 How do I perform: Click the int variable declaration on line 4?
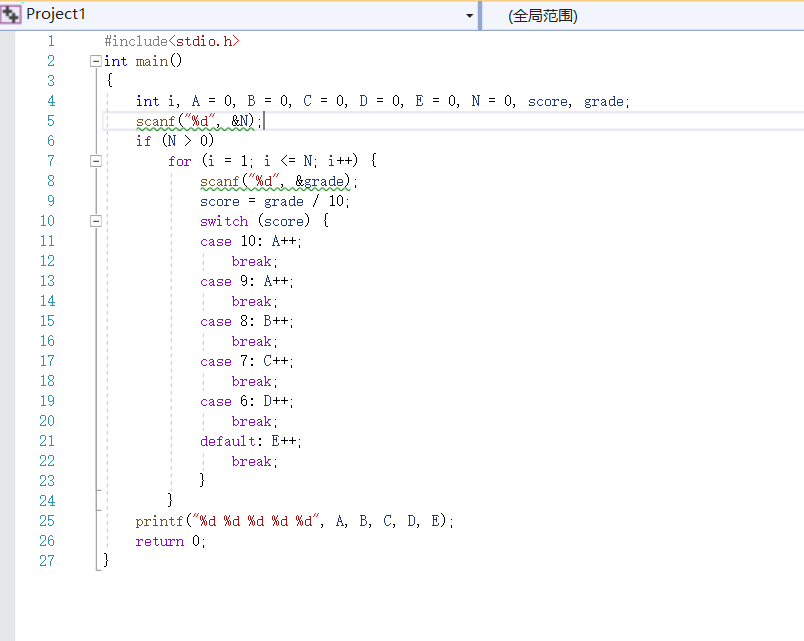382,101
